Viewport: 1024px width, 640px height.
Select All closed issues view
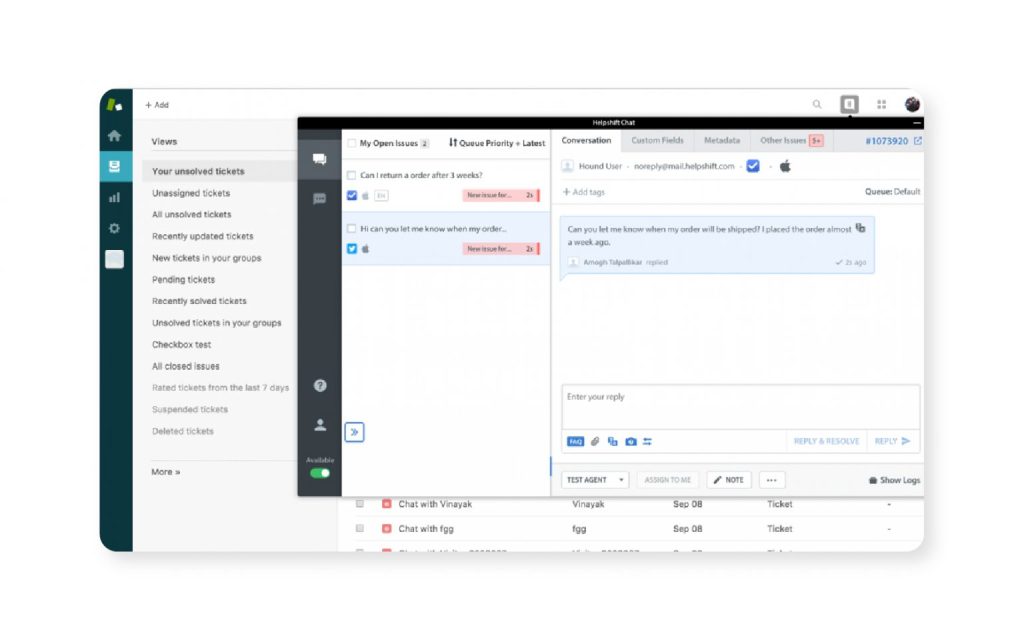tap(185, 366)
